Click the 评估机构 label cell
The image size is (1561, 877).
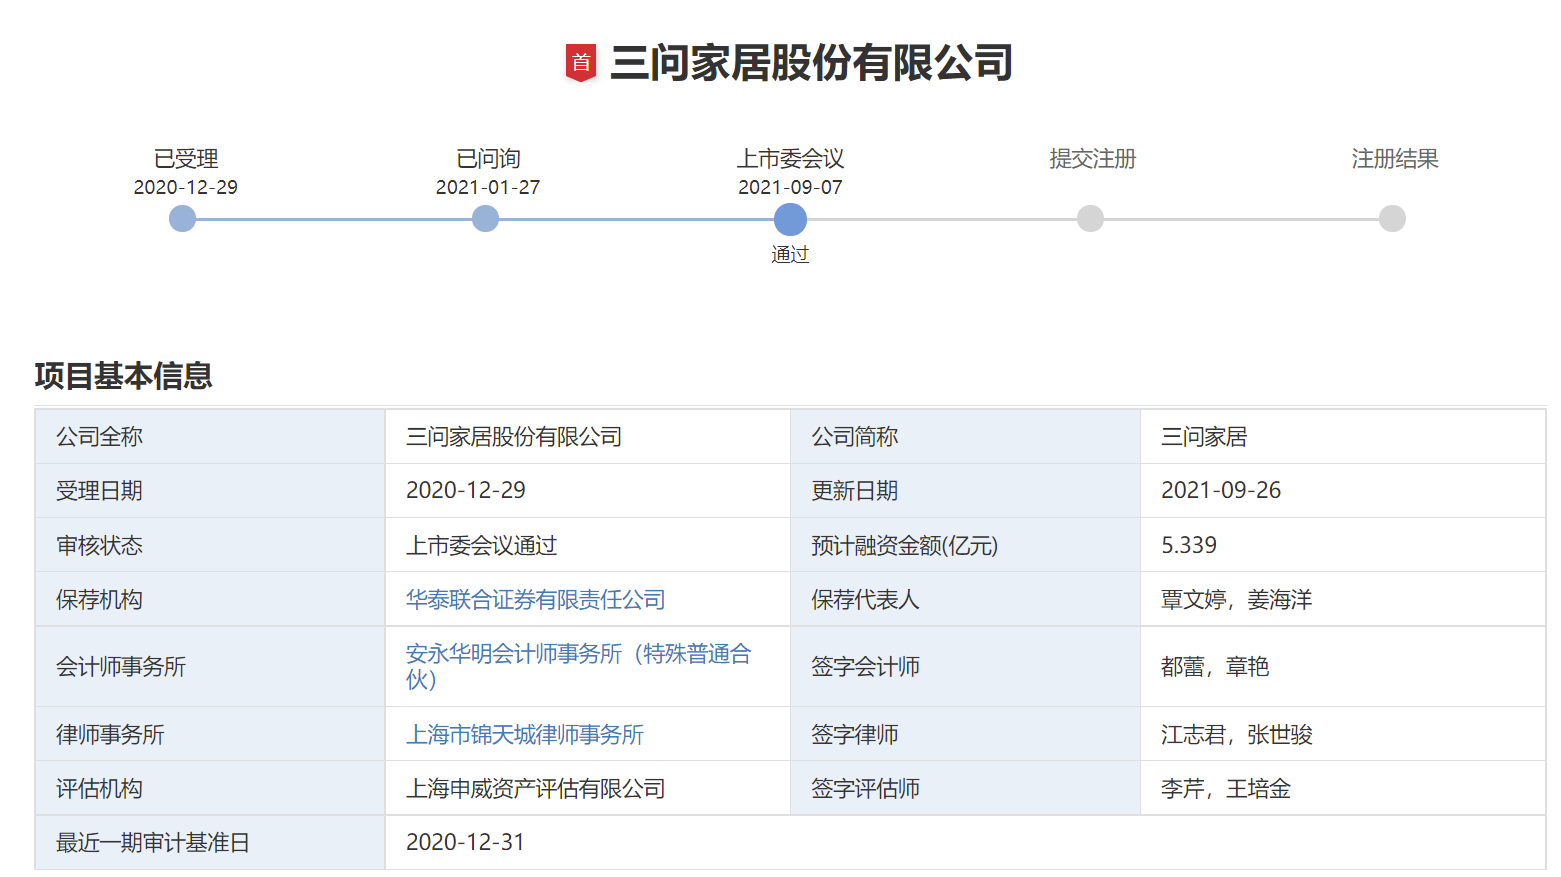coord(210,788)
